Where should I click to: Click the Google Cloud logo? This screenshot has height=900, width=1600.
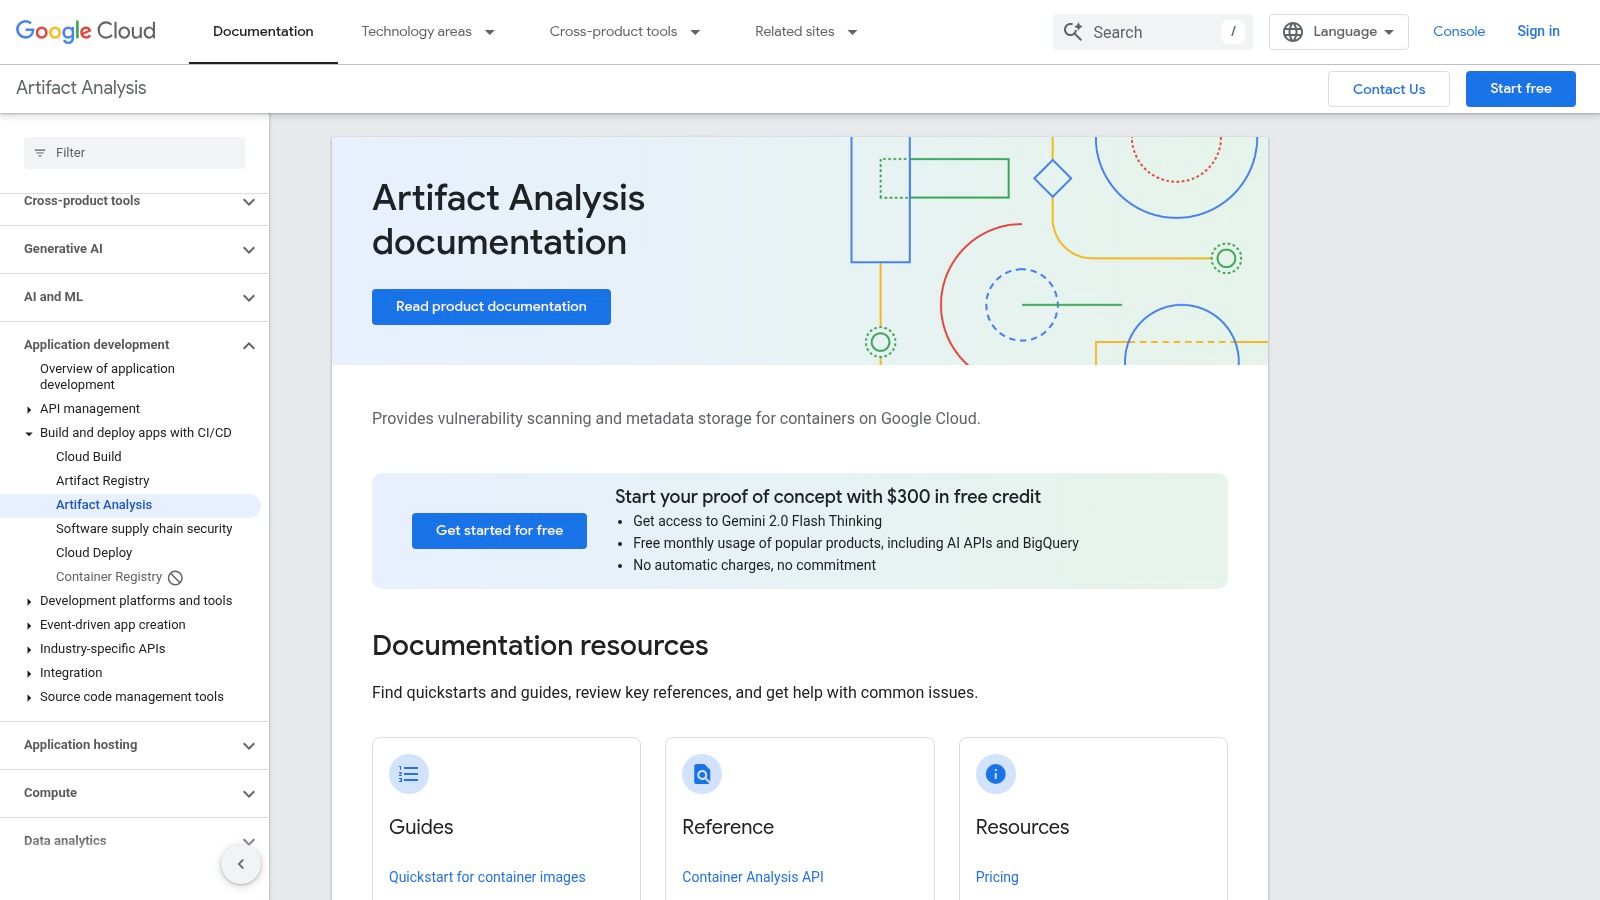tap(86, 31)
